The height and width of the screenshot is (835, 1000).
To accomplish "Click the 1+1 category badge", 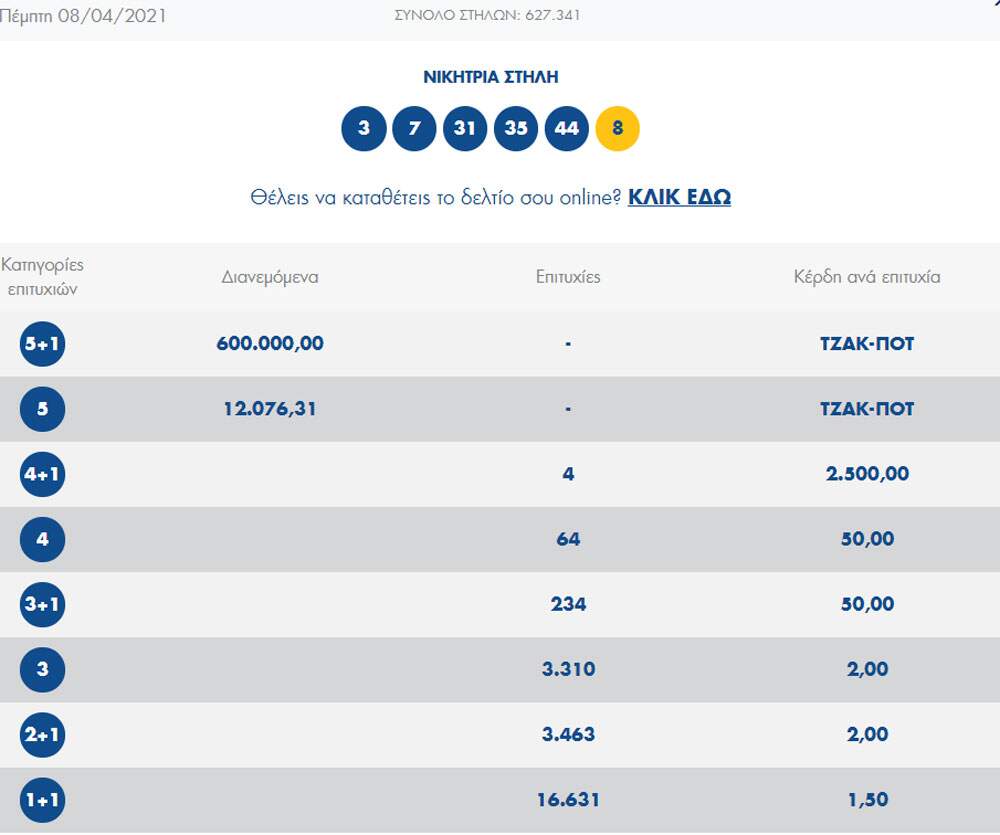I will pos(42,800).
